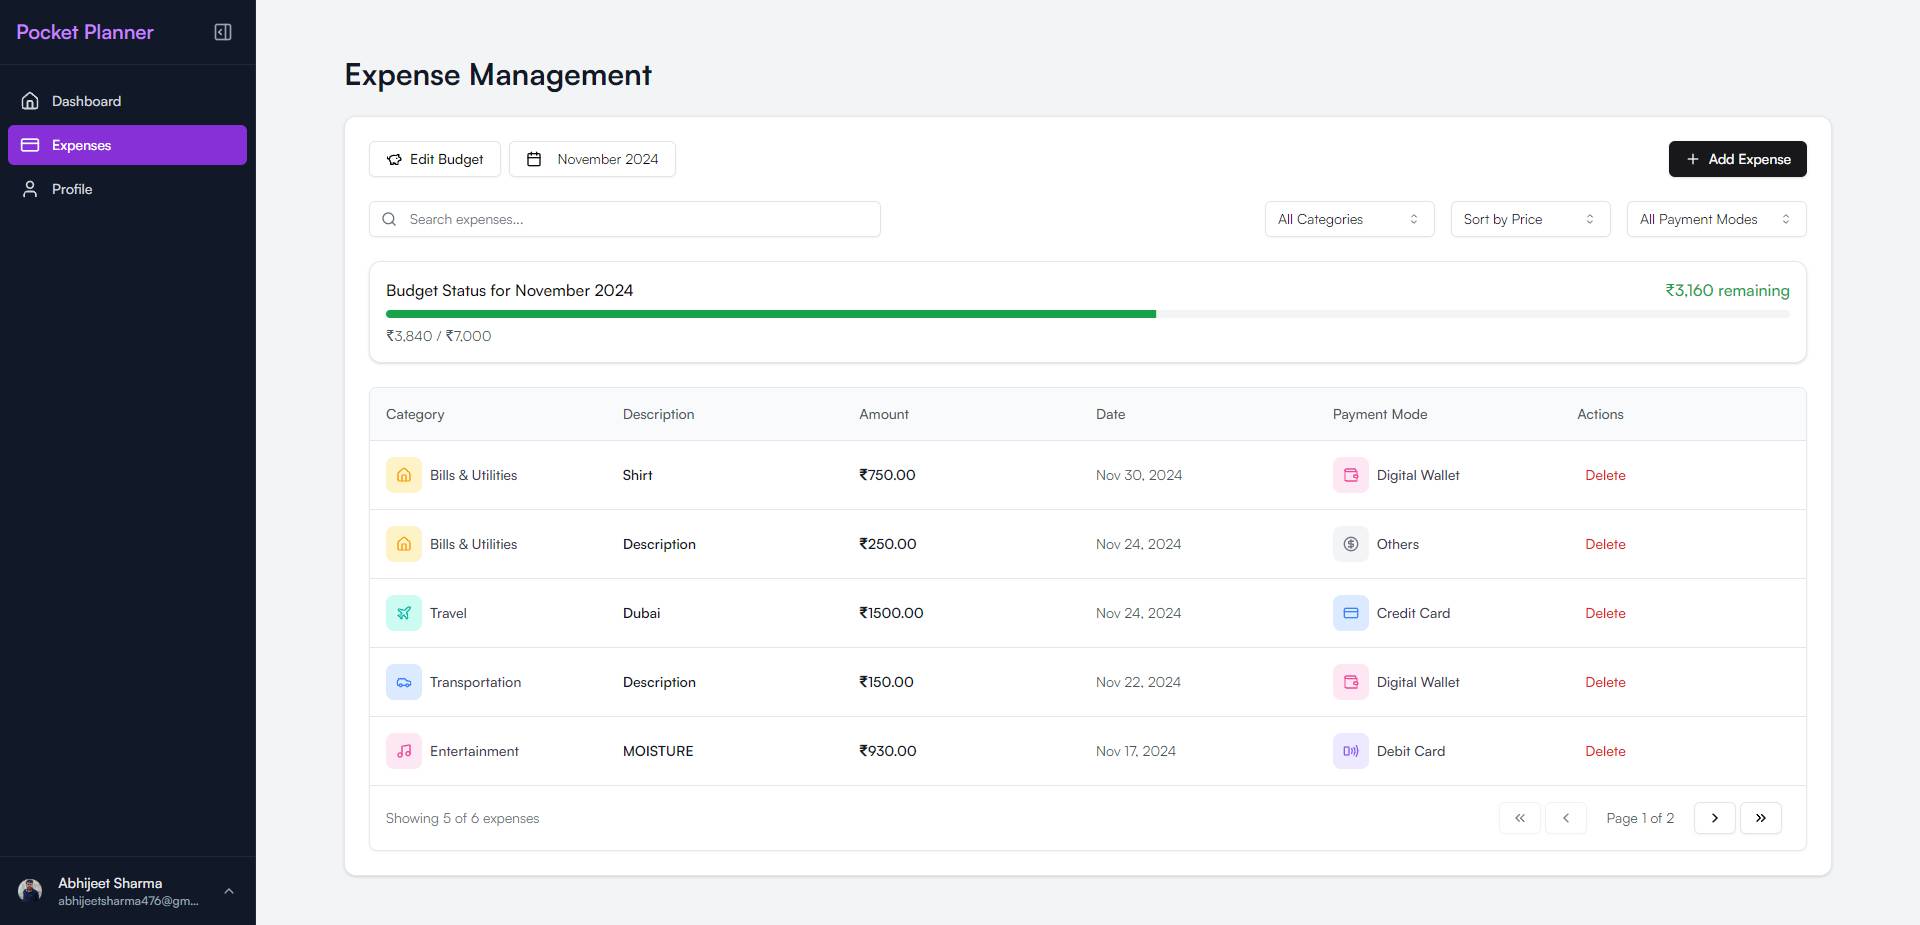Select the Dashboard home icon in sidebar
The width and height of the screenshot is (1920, 925).
[x=29, y=100]
